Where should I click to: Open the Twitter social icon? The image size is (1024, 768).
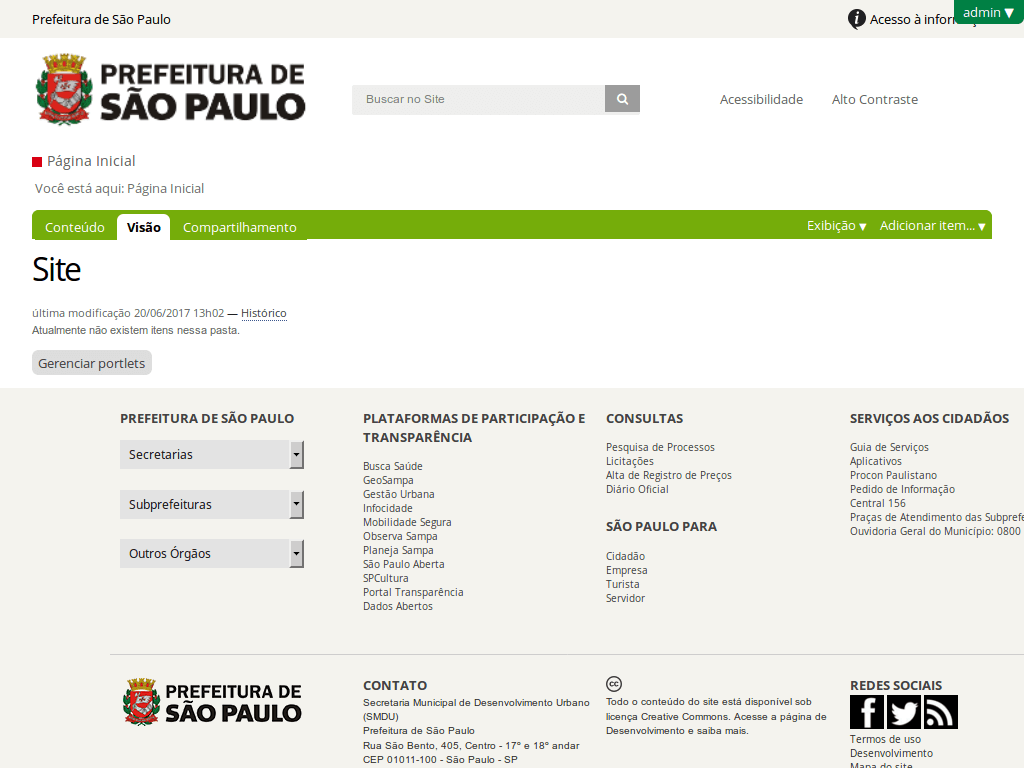point(903,712)
